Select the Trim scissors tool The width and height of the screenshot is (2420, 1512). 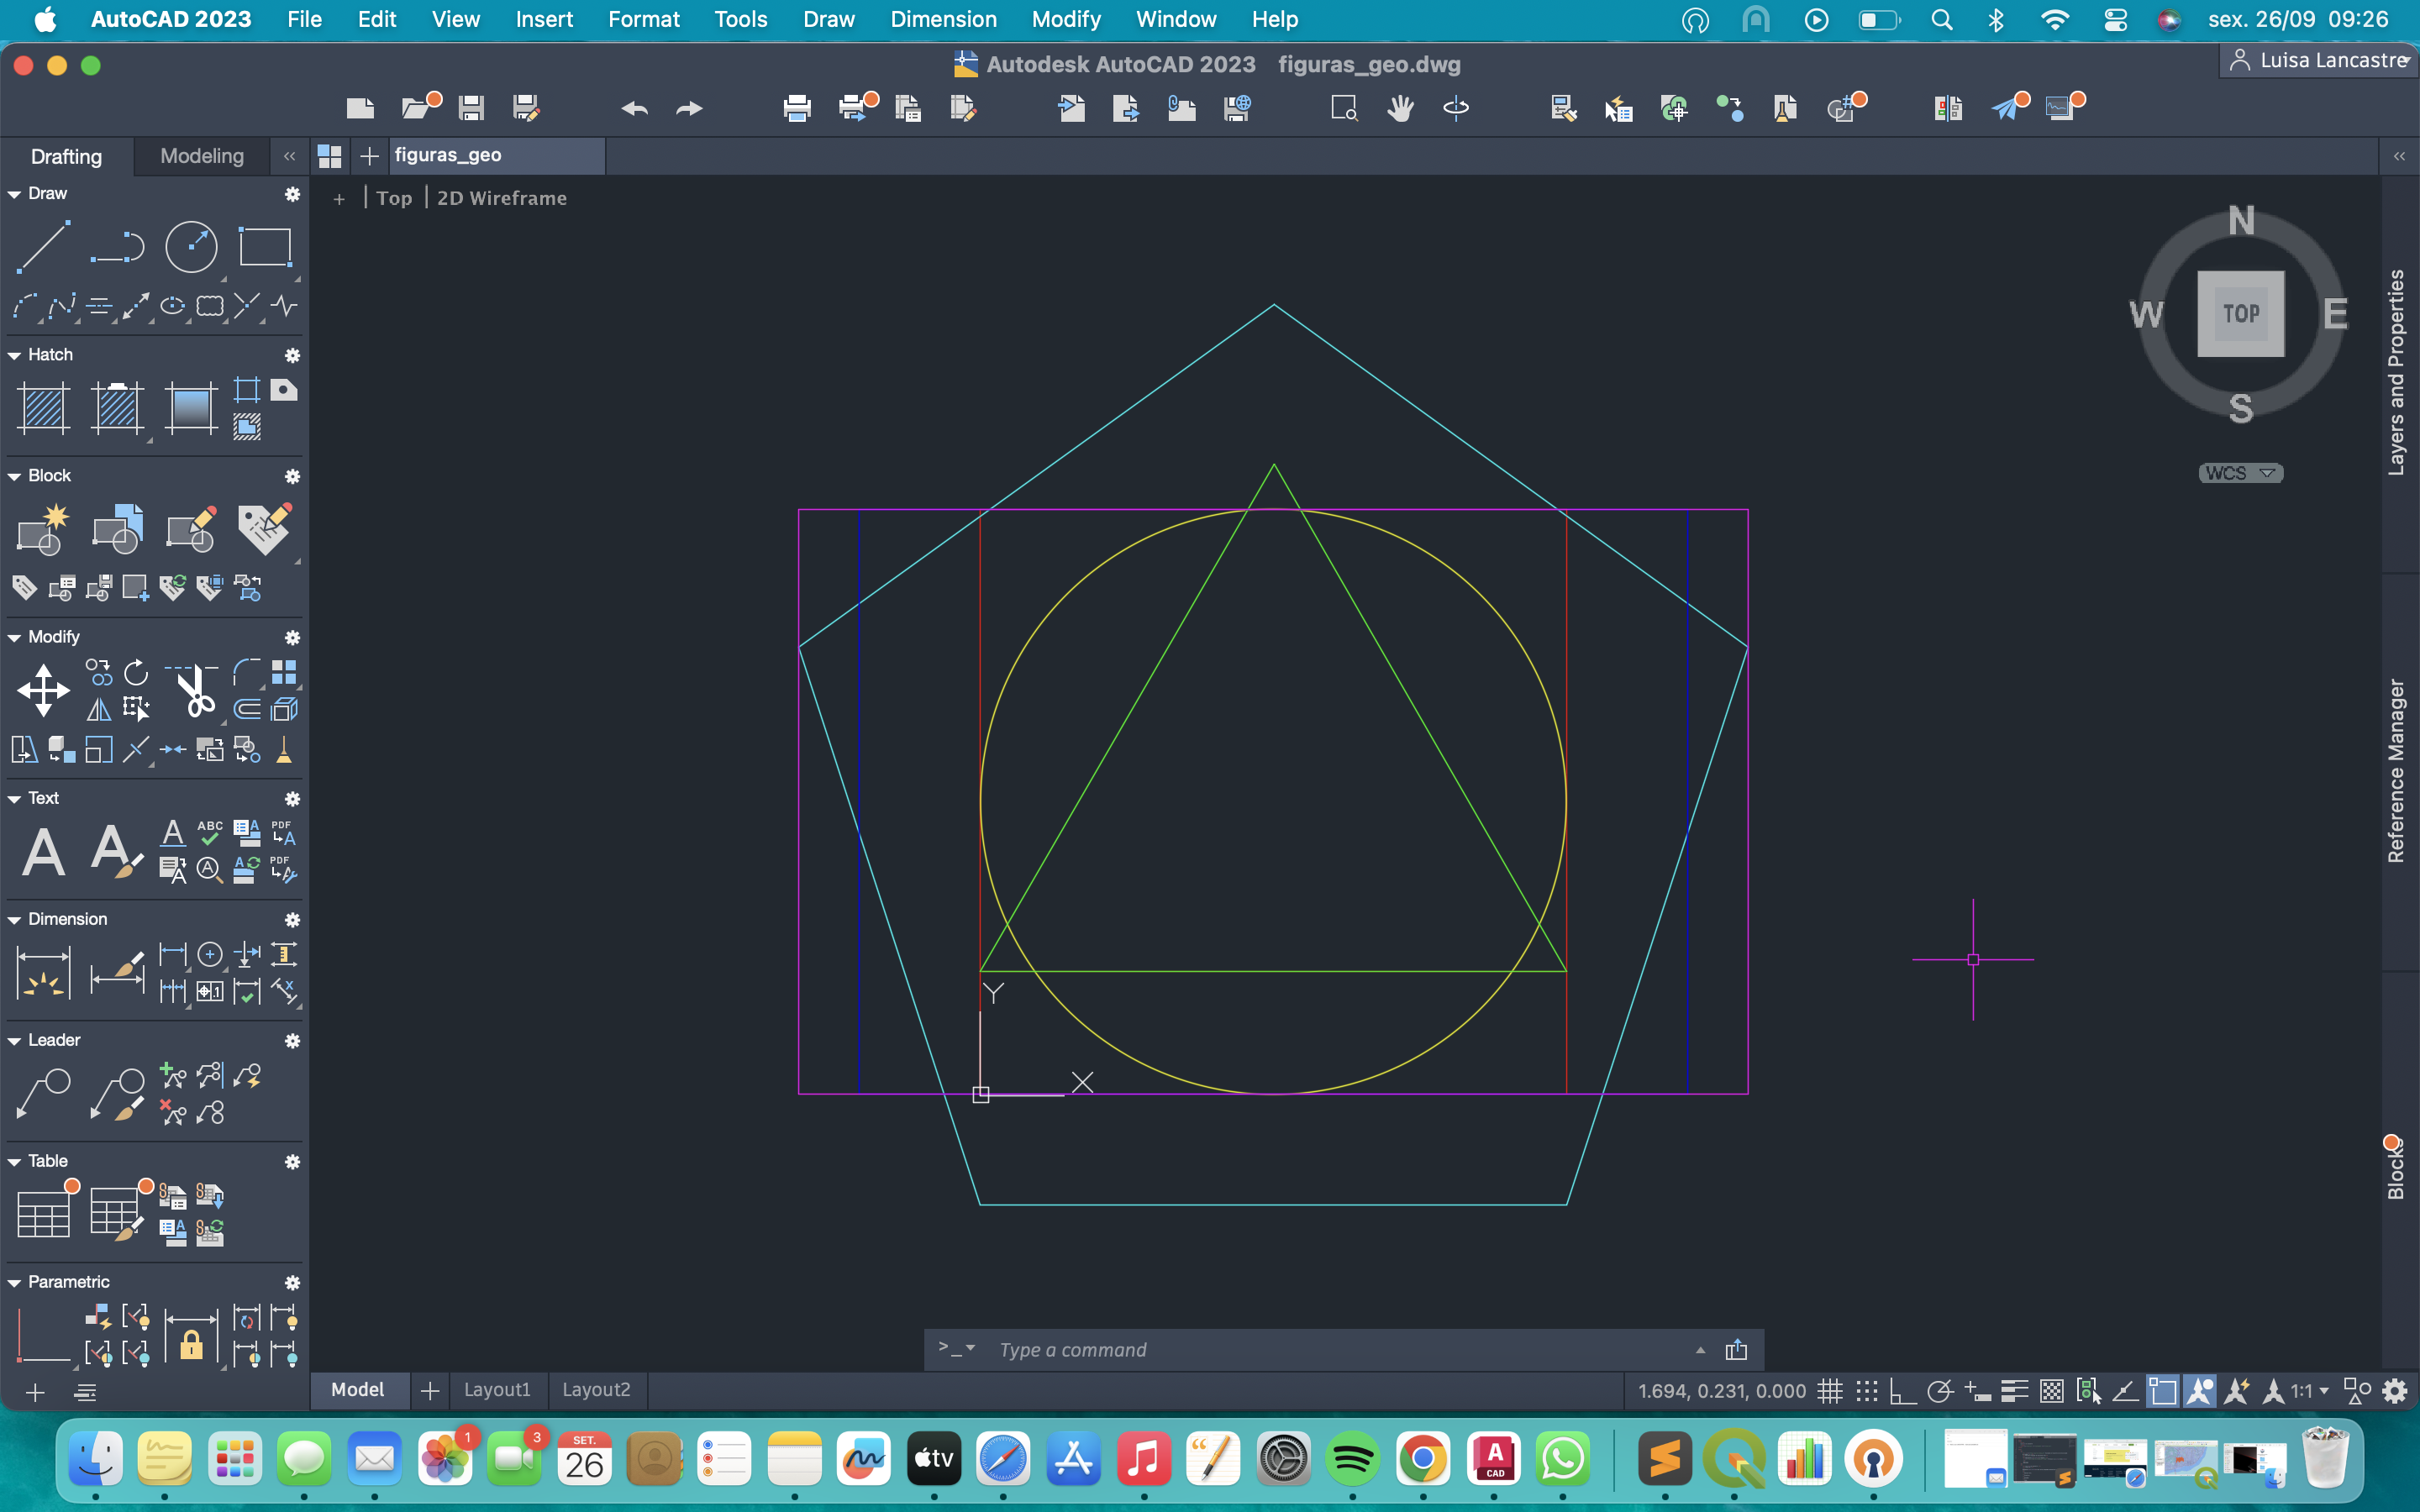(x=197, y=690)
